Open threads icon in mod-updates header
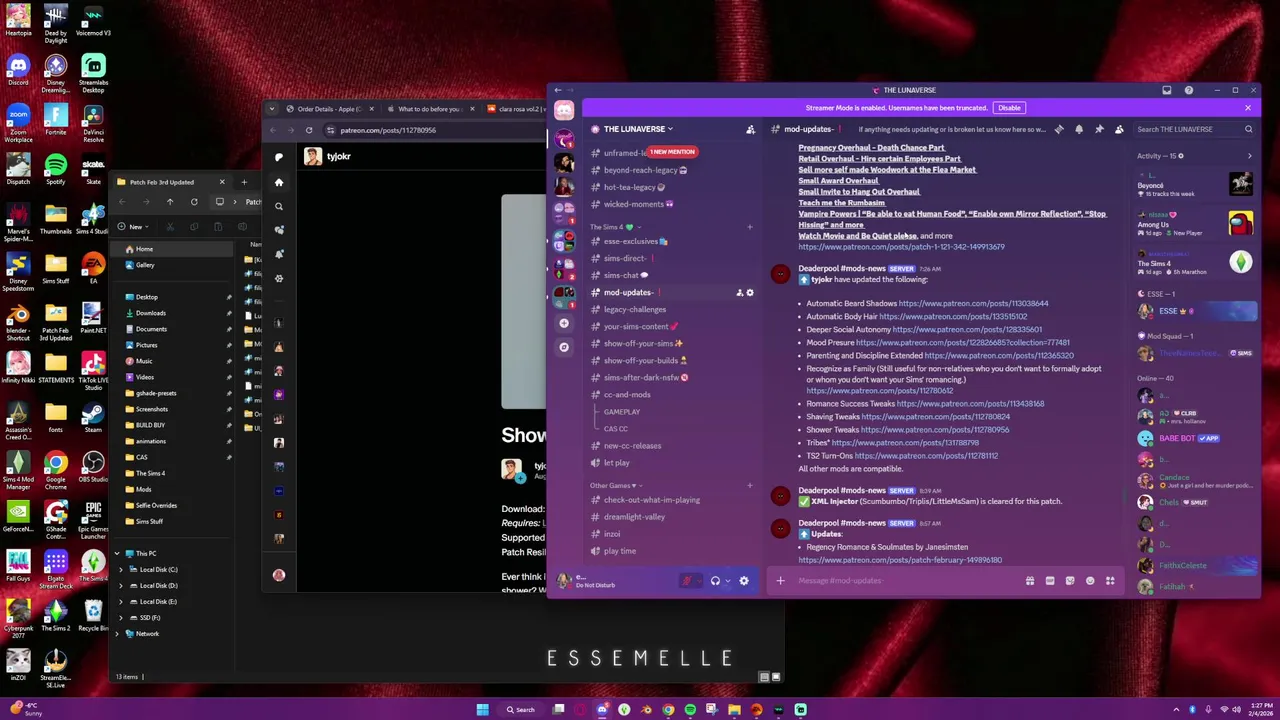The height and width of the screenshot is (720, 1280). 1059,129
